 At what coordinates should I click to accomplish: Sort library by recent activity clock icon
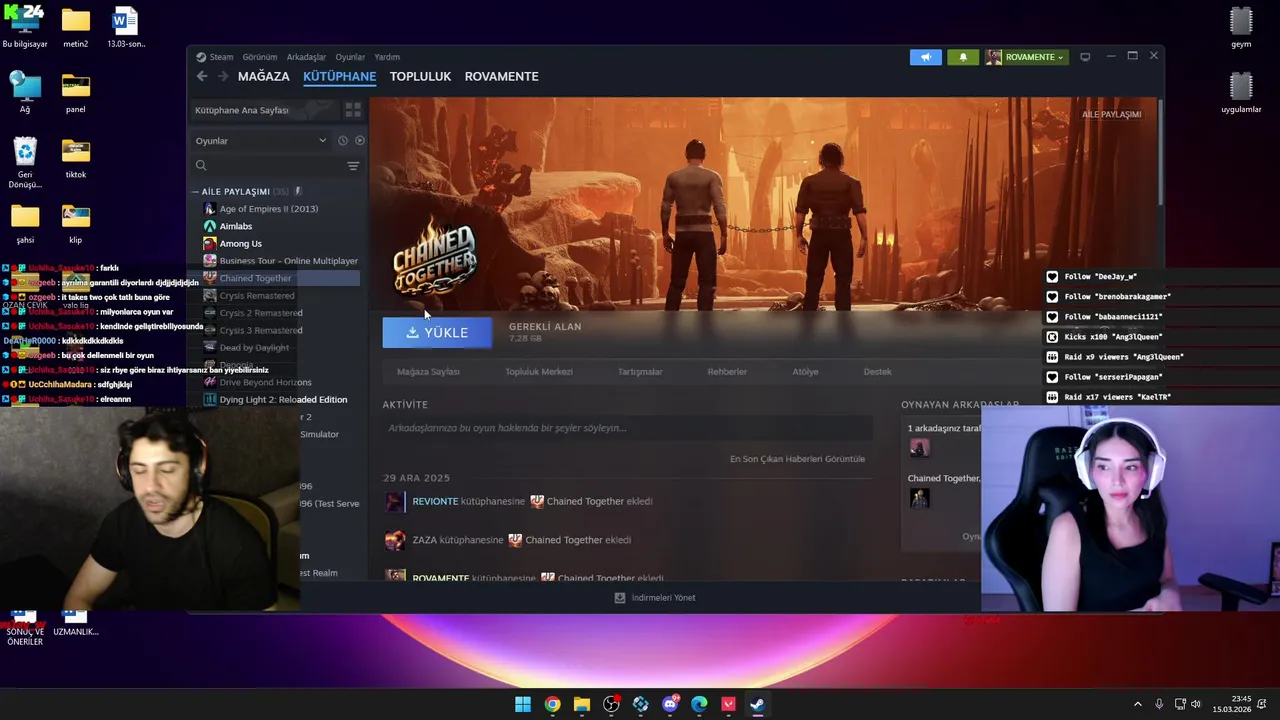(342, 141)
